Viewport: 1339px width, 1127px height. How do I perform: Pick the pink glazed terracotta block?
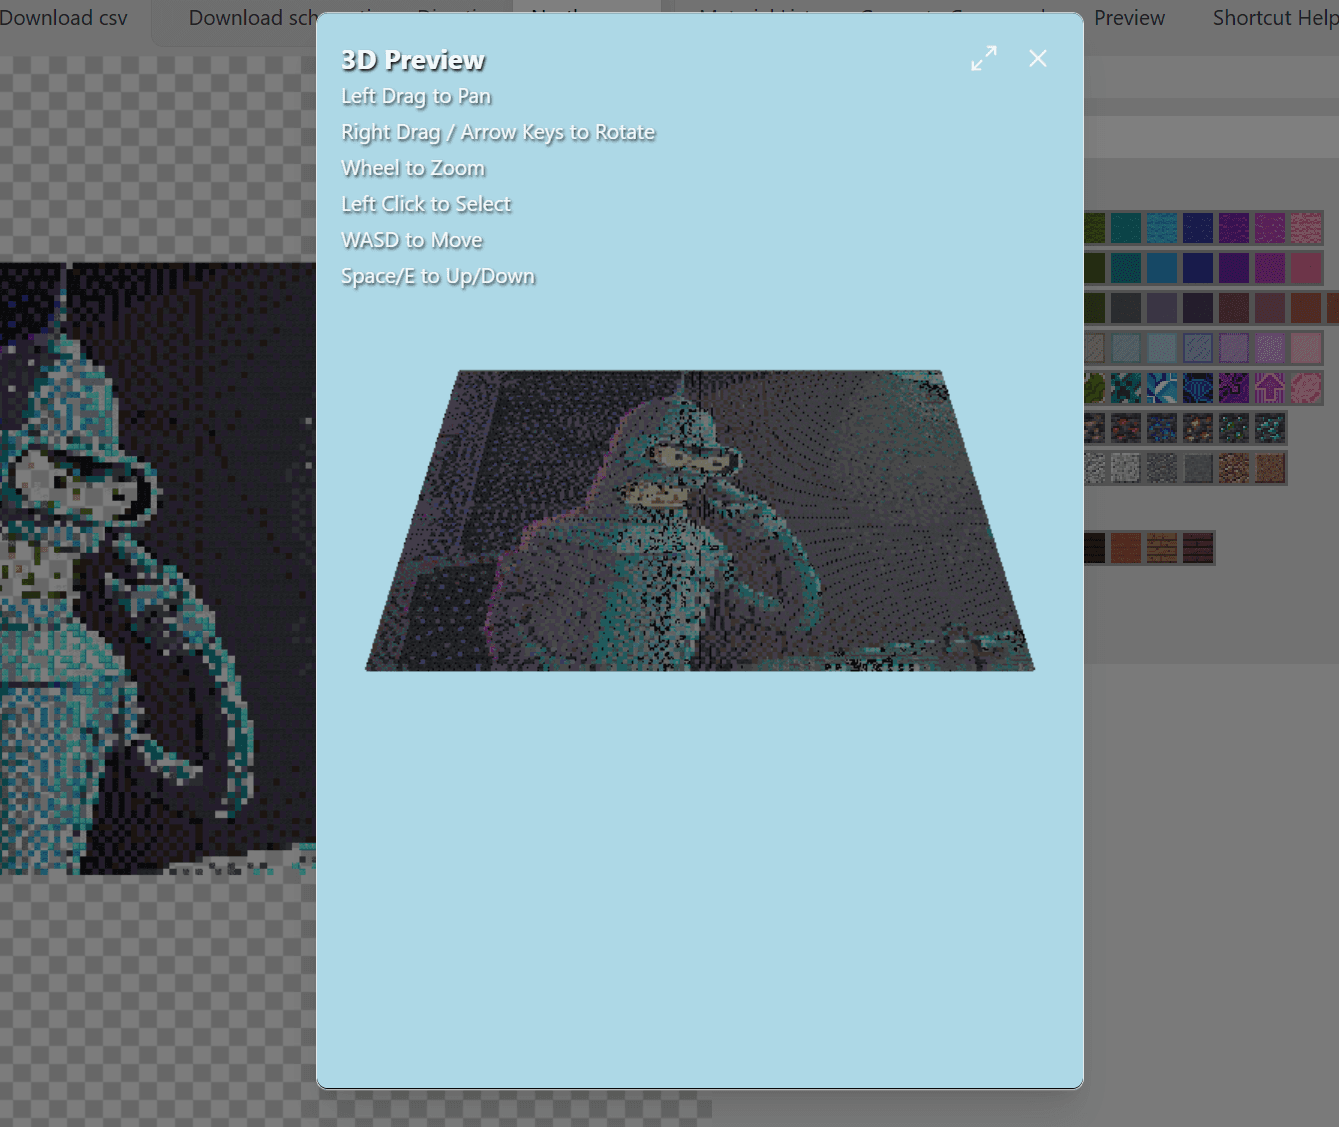tap(1305, 388)
